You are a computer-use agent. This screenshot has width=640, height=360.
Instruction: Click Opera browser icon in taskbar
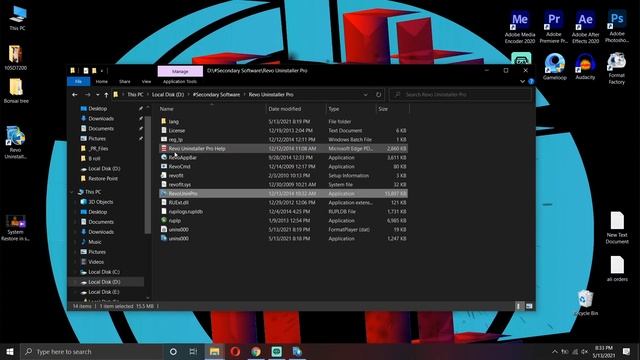(x=235, y=351)
